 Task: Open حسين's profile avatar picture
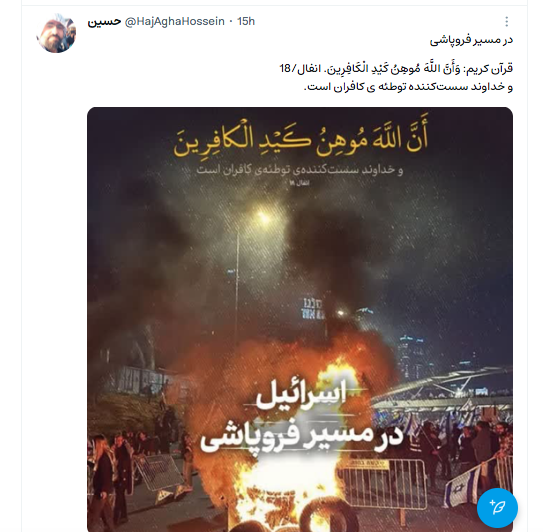coord(56,34)
